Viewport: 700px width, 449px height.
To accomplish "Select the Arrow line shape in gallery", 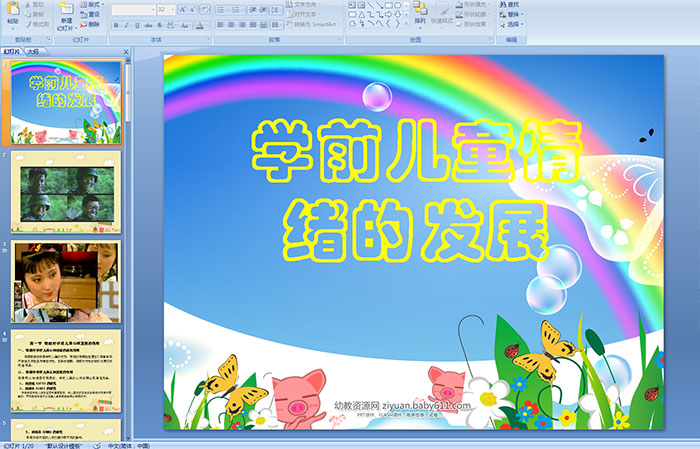I will (x=379, y=5).
